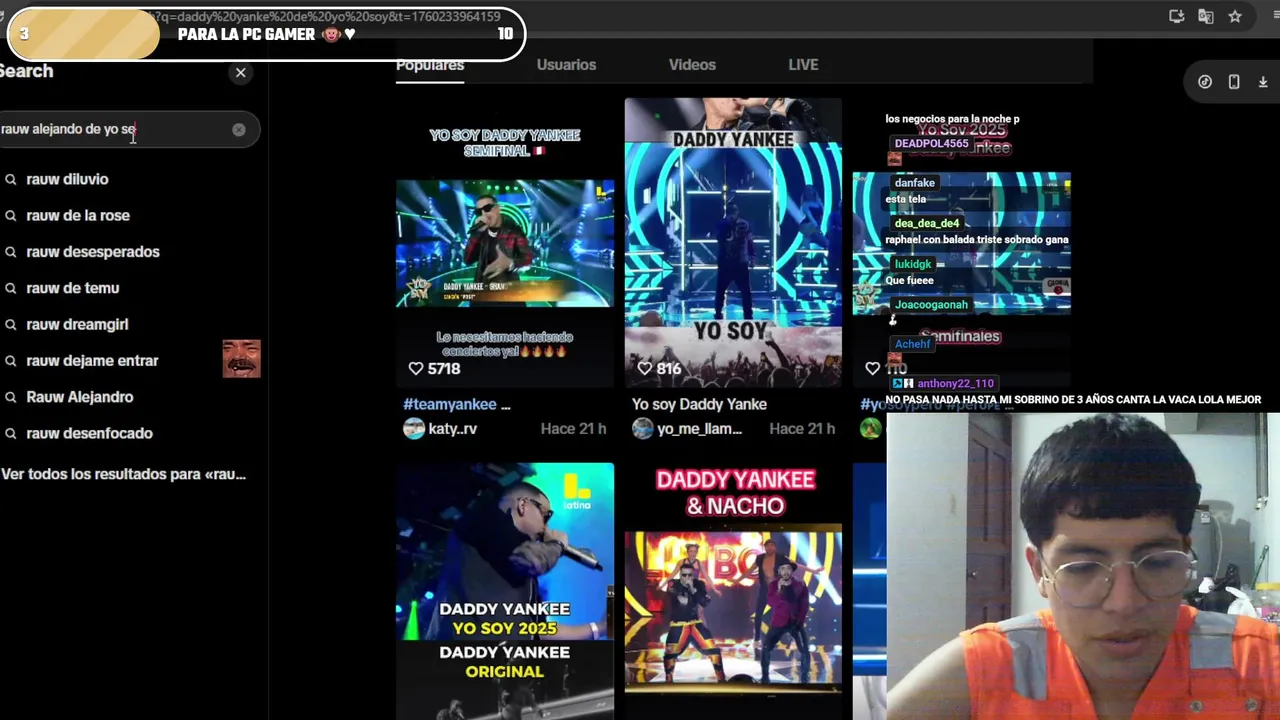Click magnifier icon beside rauw de la rose
The height and width of the screenshot is (720, 1280).
pos(11,216)
